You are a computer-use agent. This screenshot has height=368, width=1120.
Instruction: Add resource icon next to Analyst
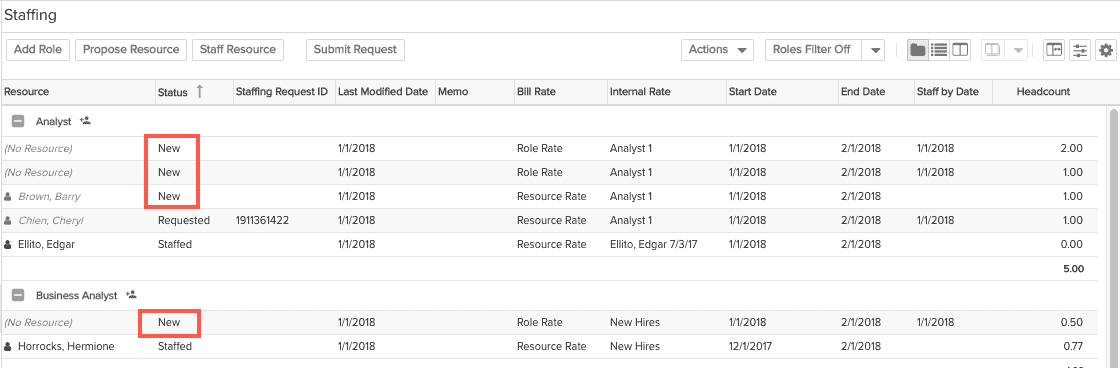[86, 121]
